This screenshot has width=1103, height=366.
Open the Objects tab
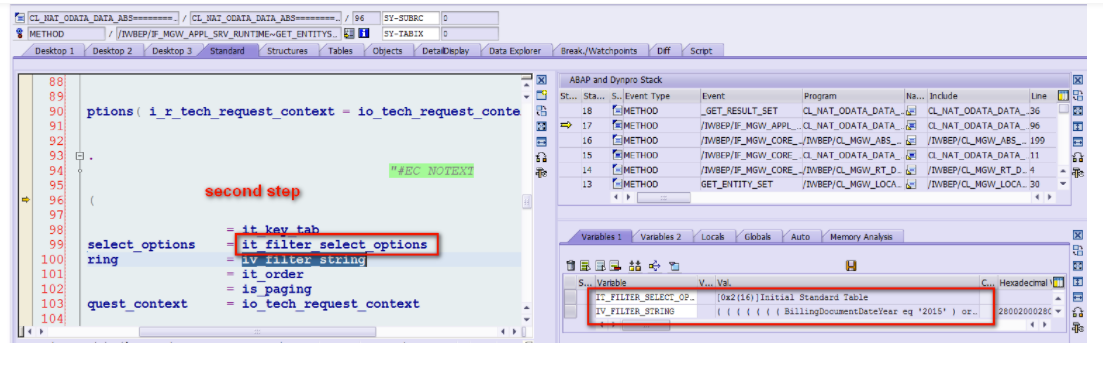click(387, 51)
